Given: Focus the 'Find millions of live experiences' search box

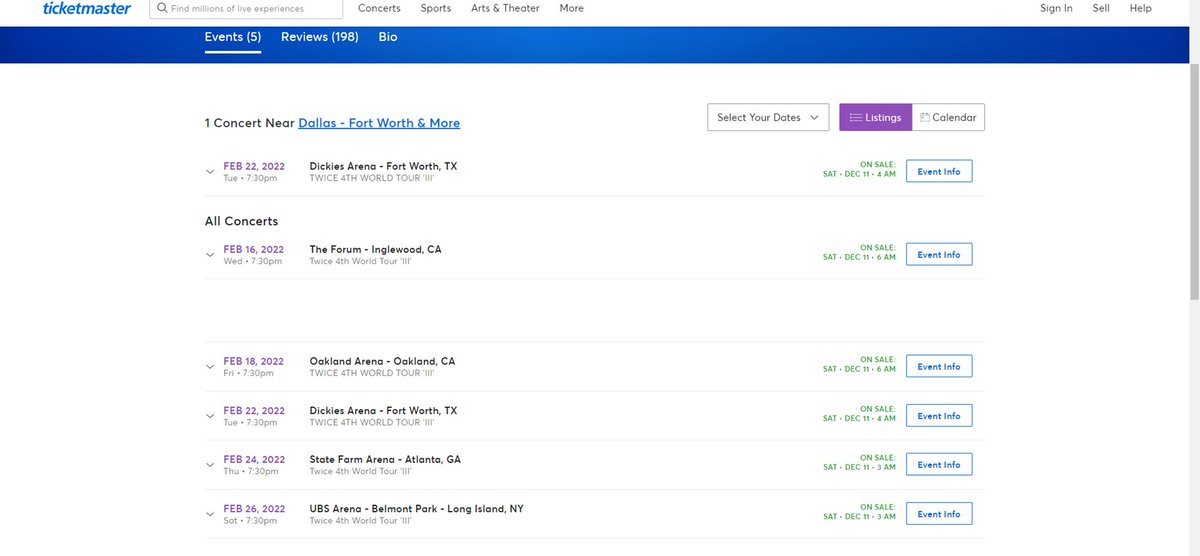Looking at the screenshot, I should (x=244, y=8).
